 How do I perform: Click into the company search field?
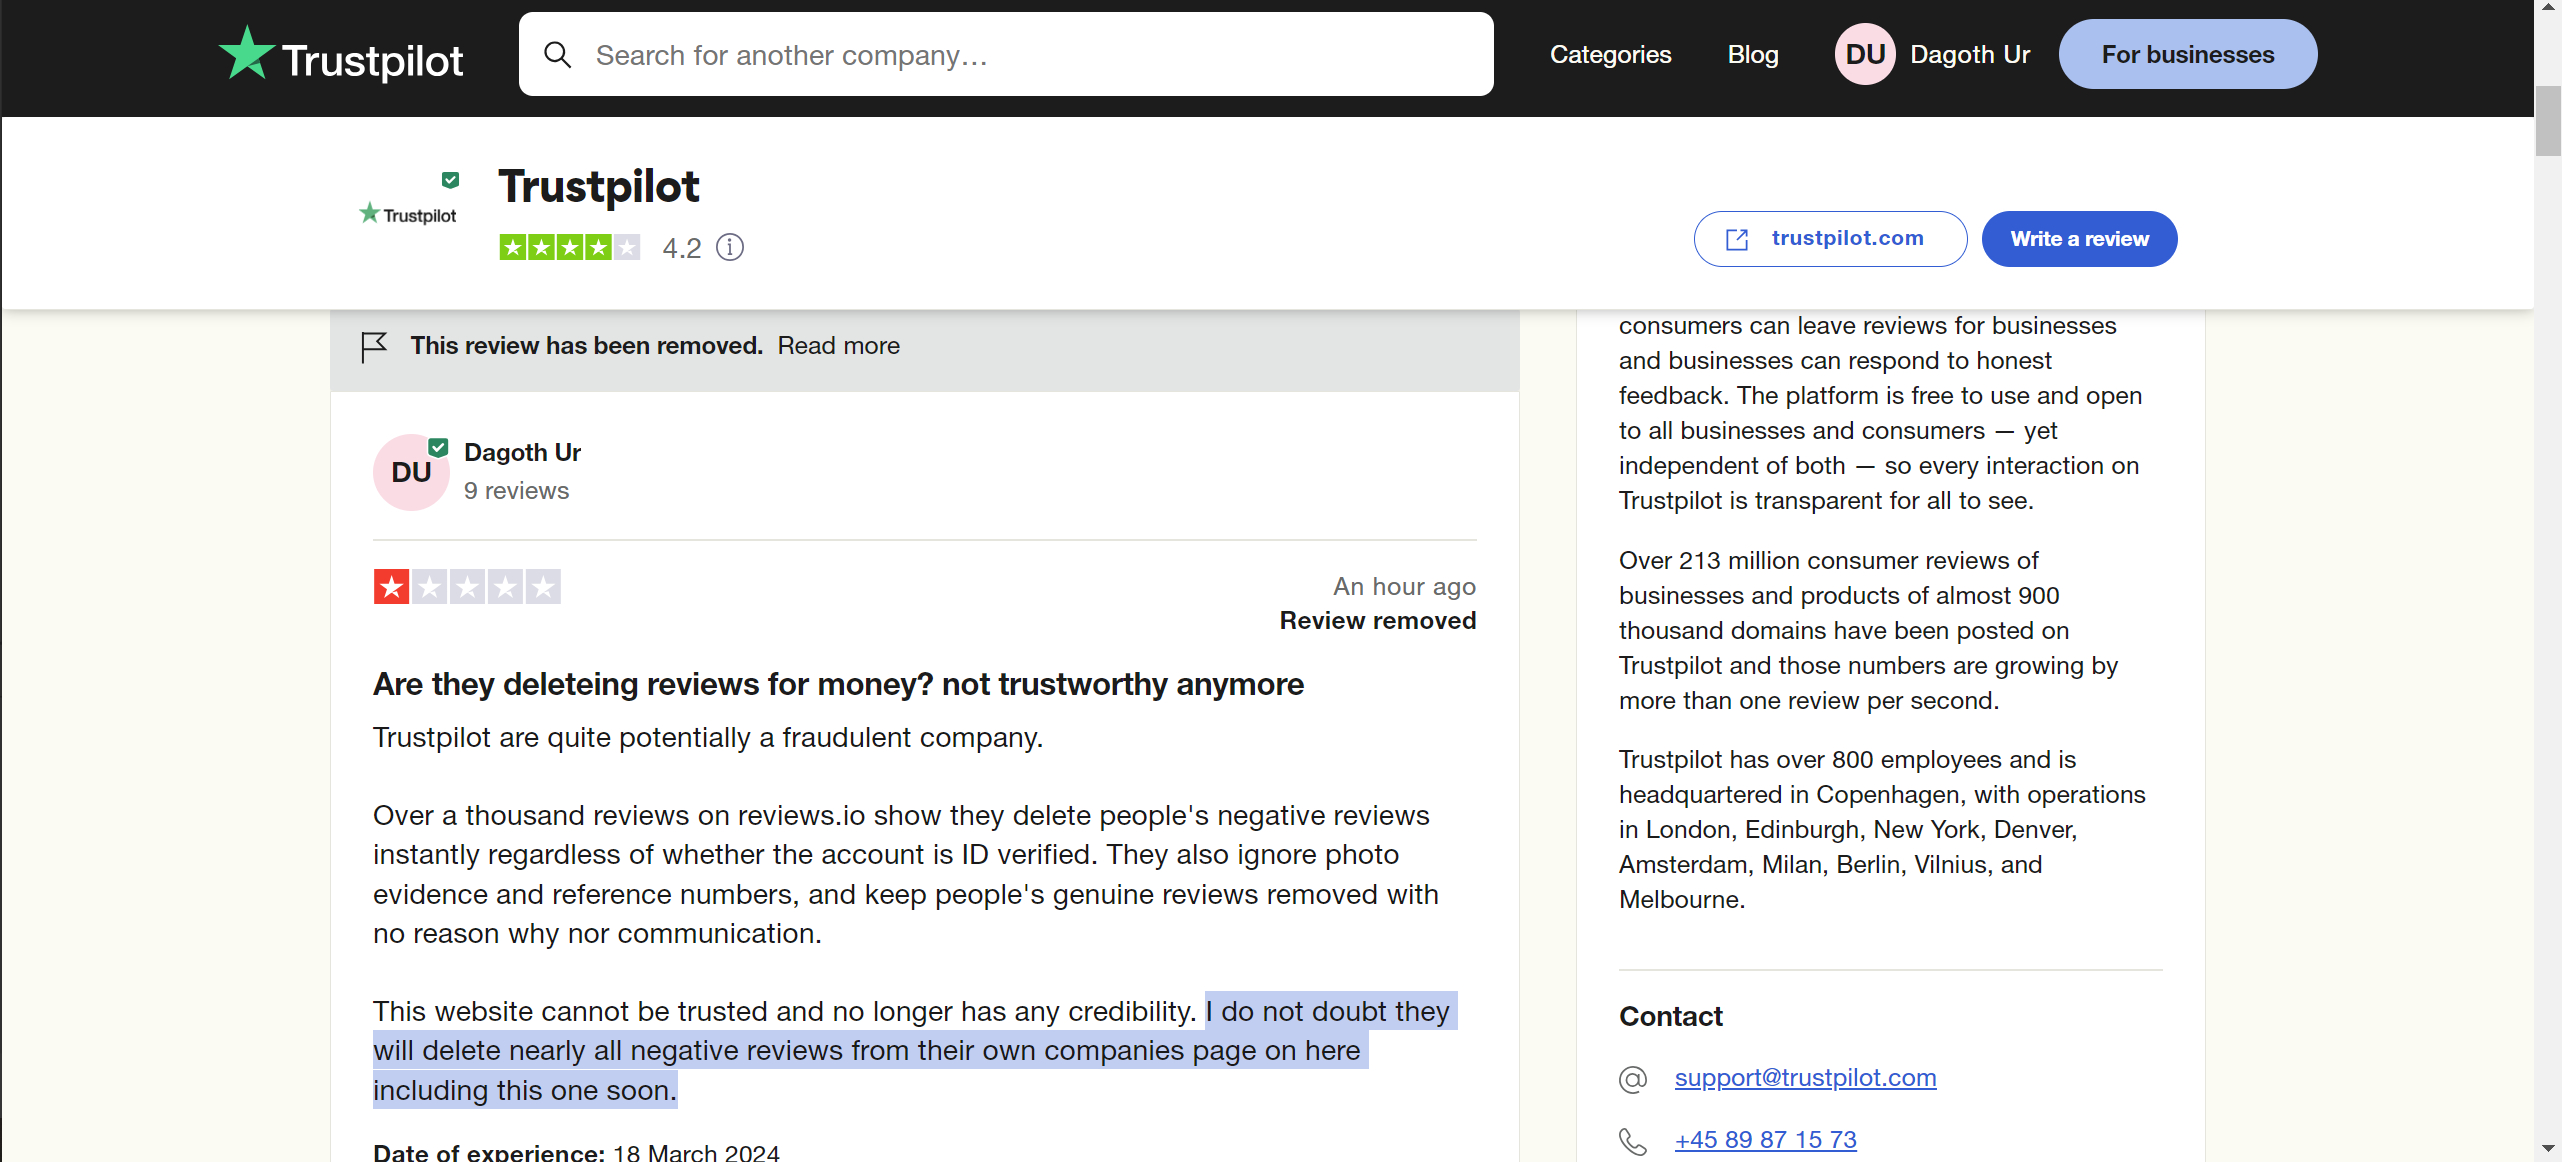[1030, 55]
